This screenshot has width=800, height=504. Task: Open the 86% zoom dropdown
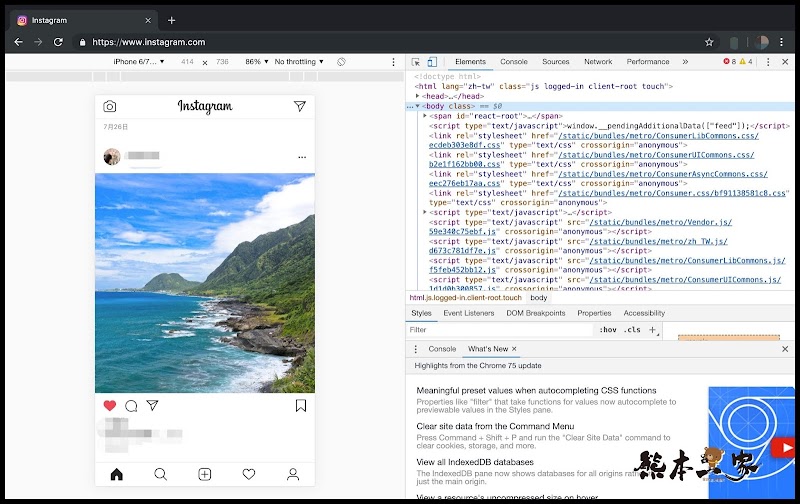click(x=257, y=62)
